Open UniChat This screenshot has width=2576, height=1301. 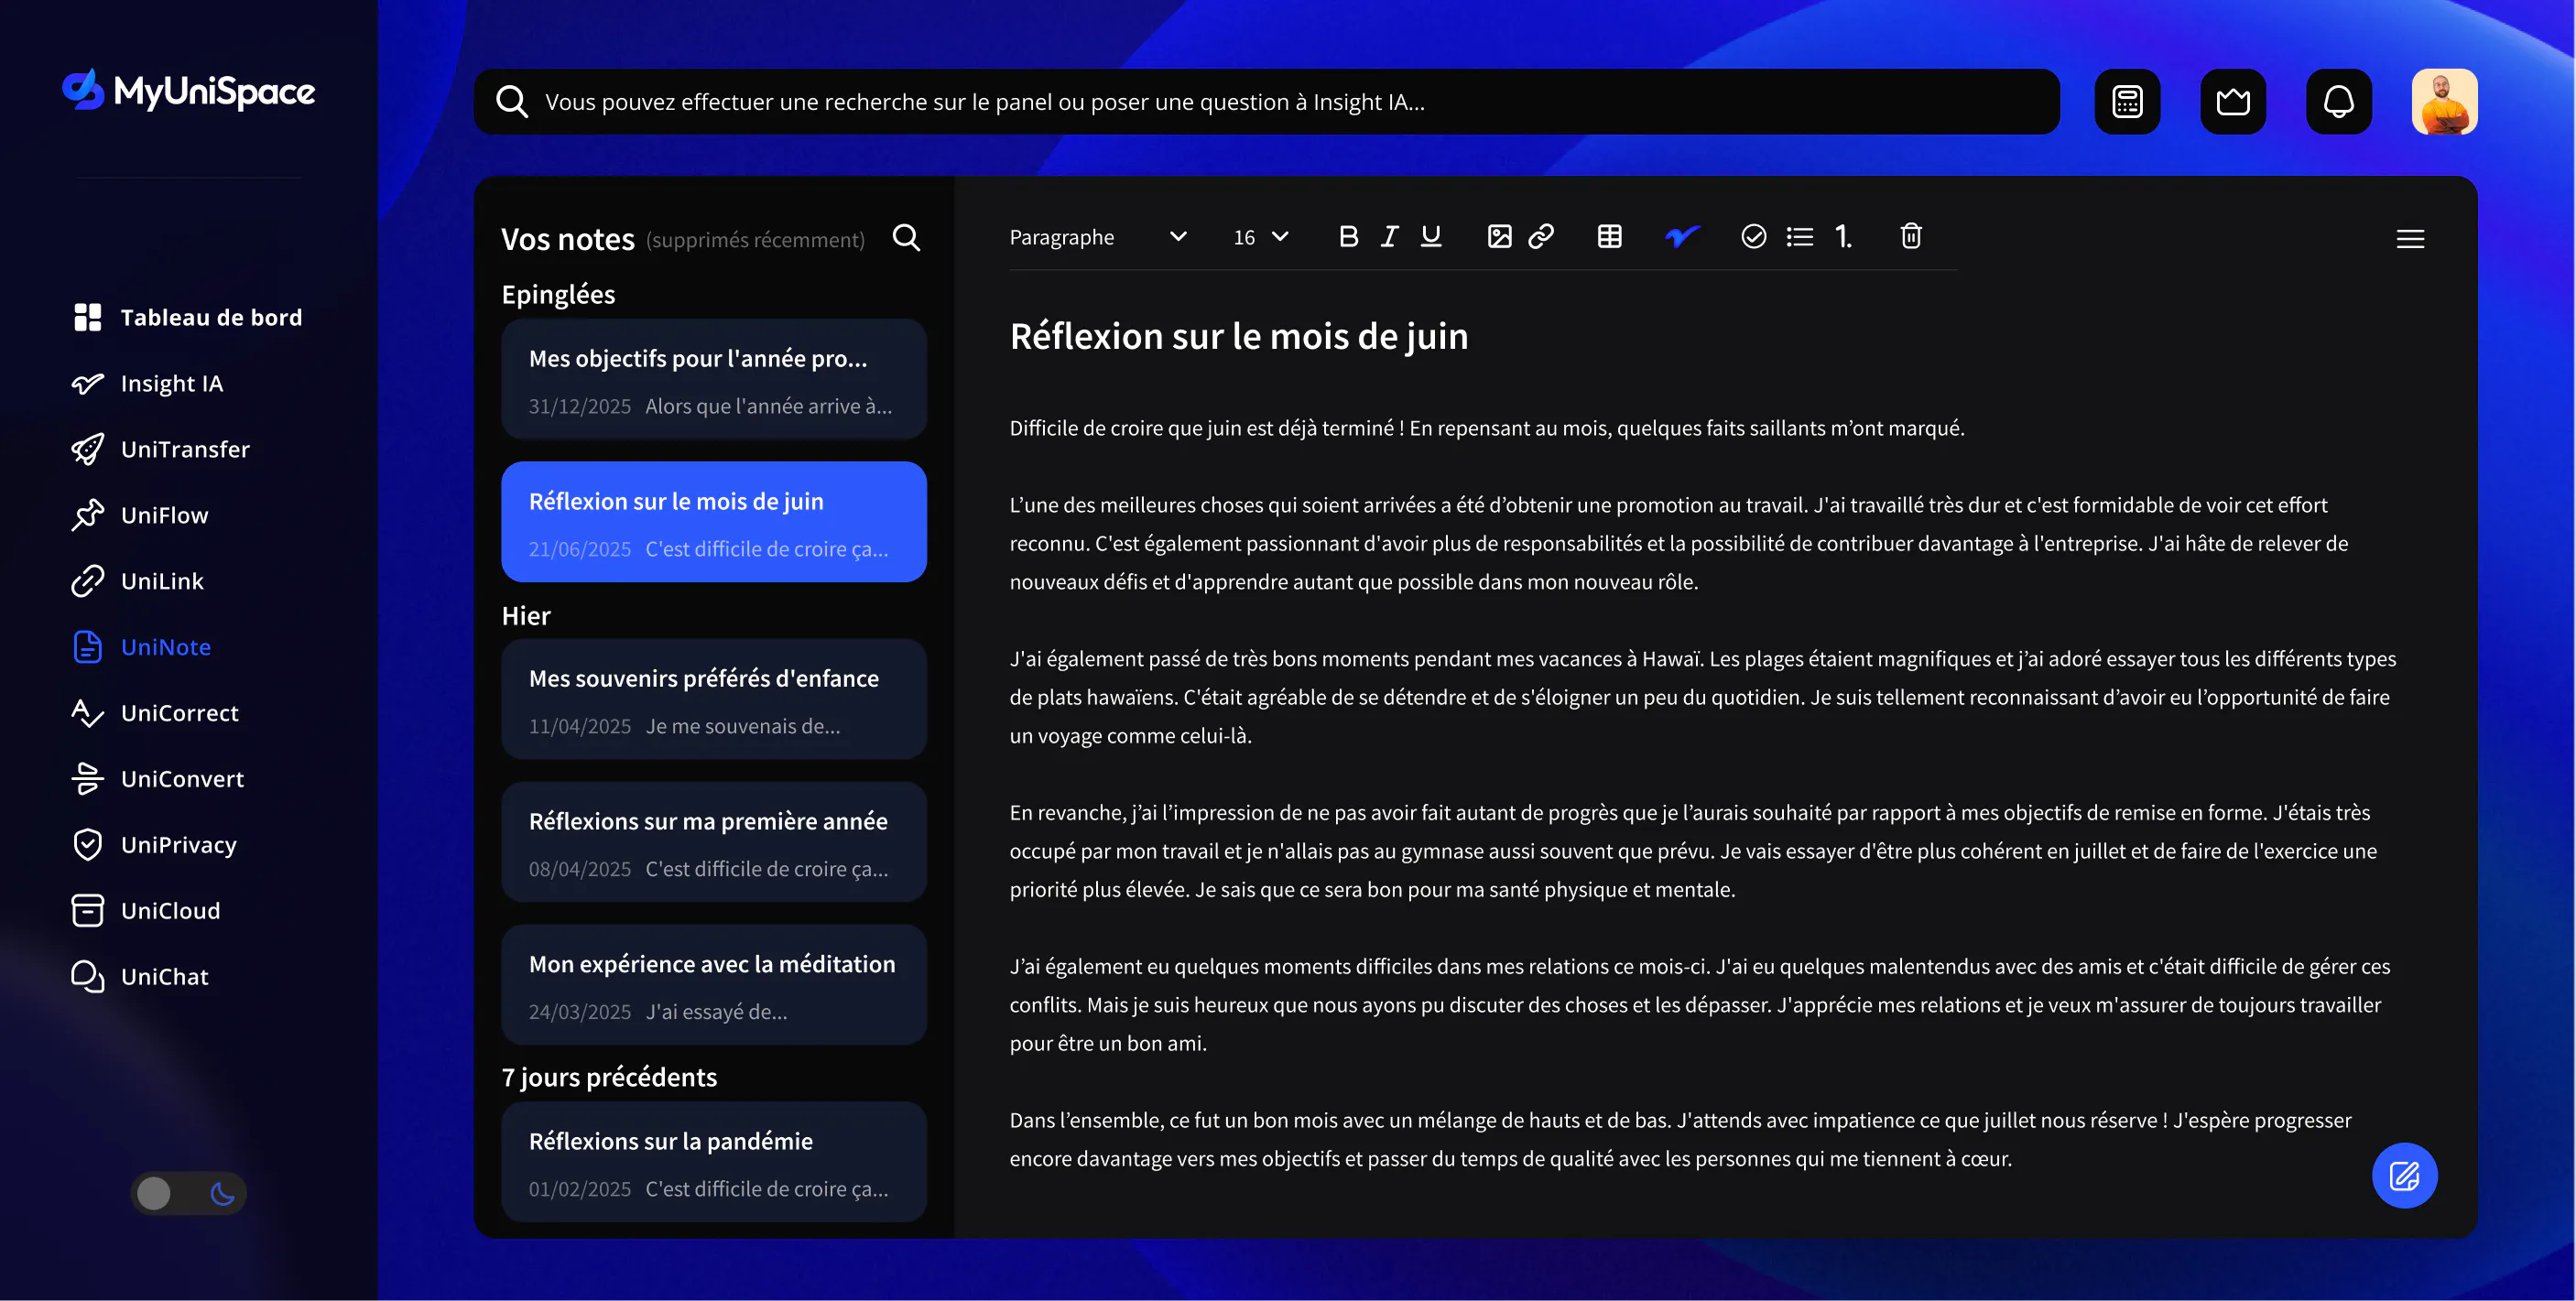point(140,977)
